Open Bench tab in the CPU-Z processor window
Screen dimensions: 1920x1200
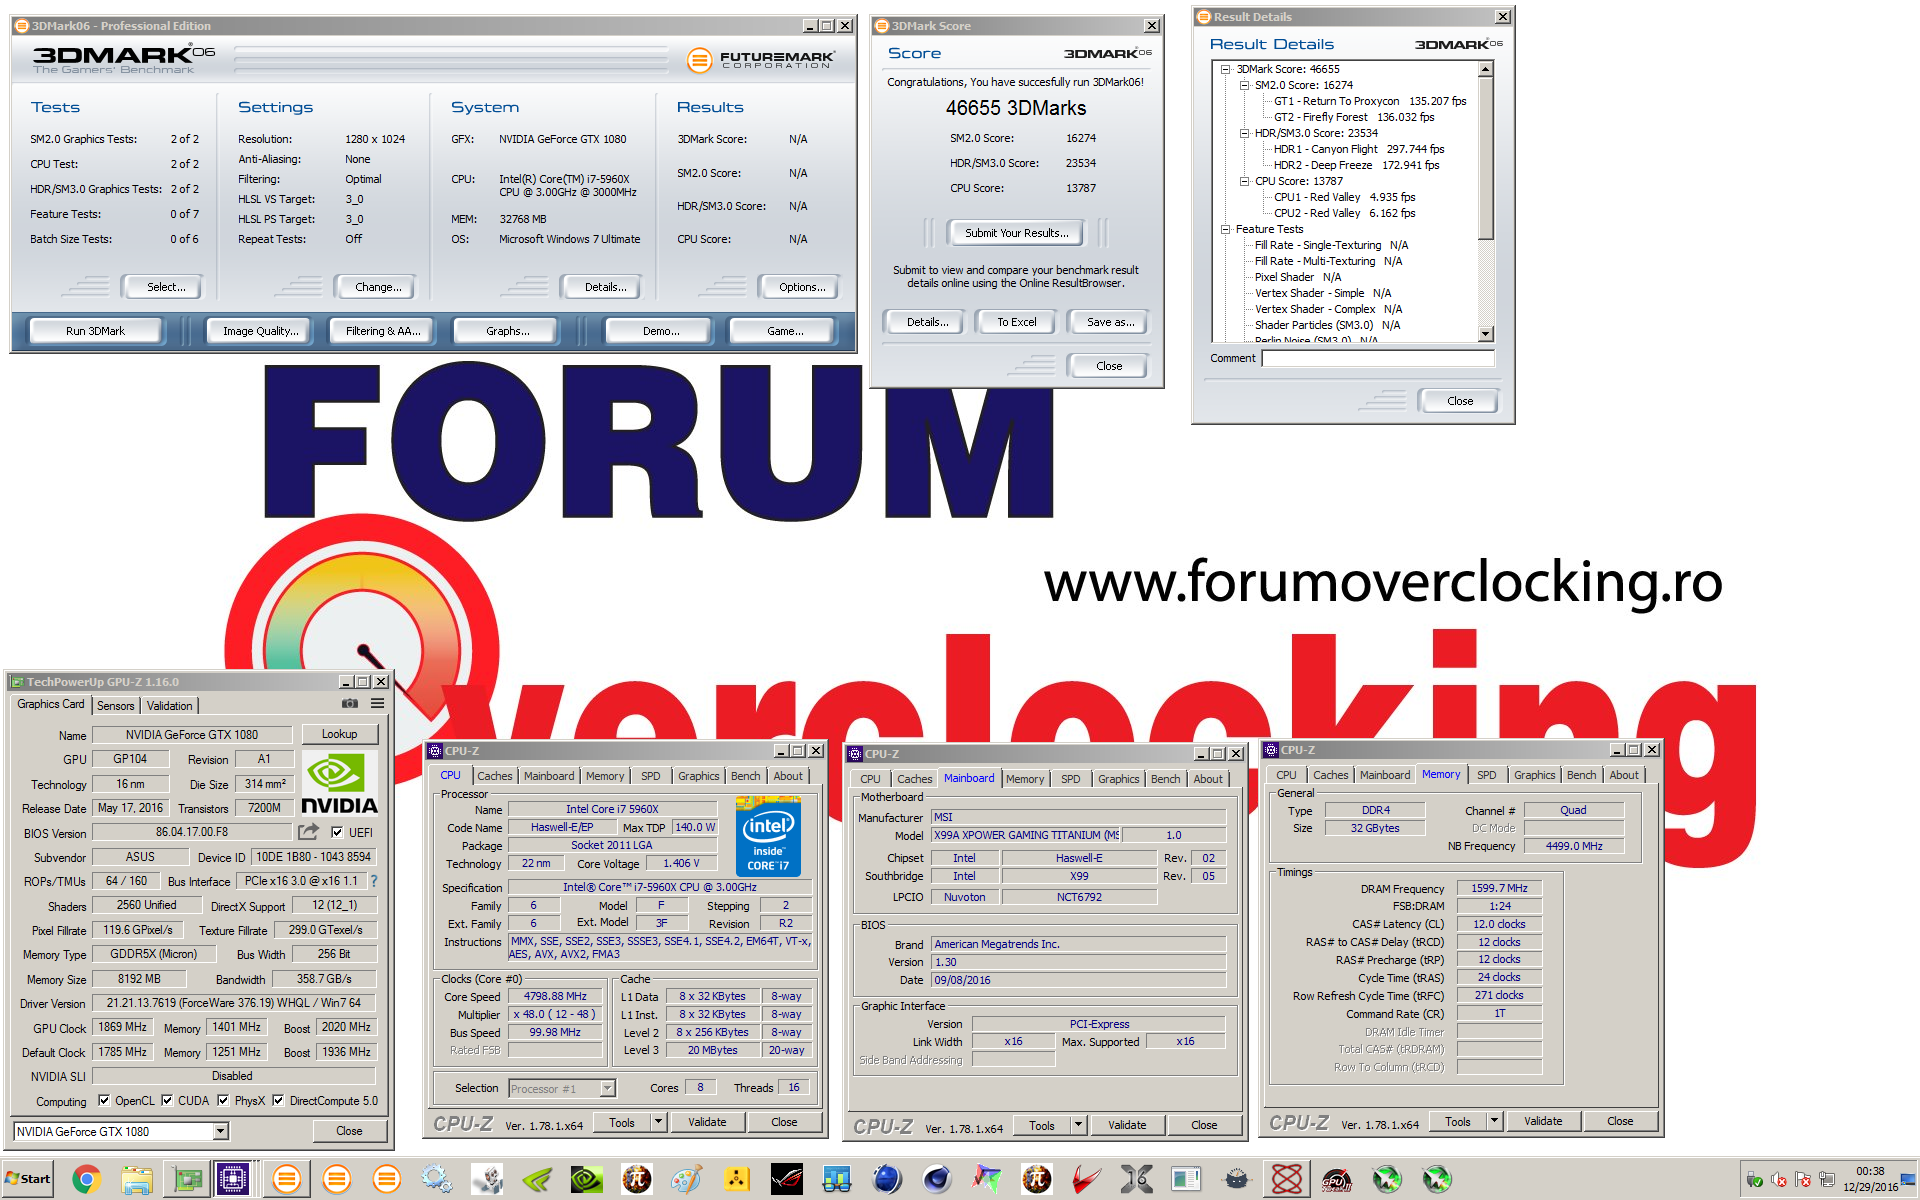(745, 776)
